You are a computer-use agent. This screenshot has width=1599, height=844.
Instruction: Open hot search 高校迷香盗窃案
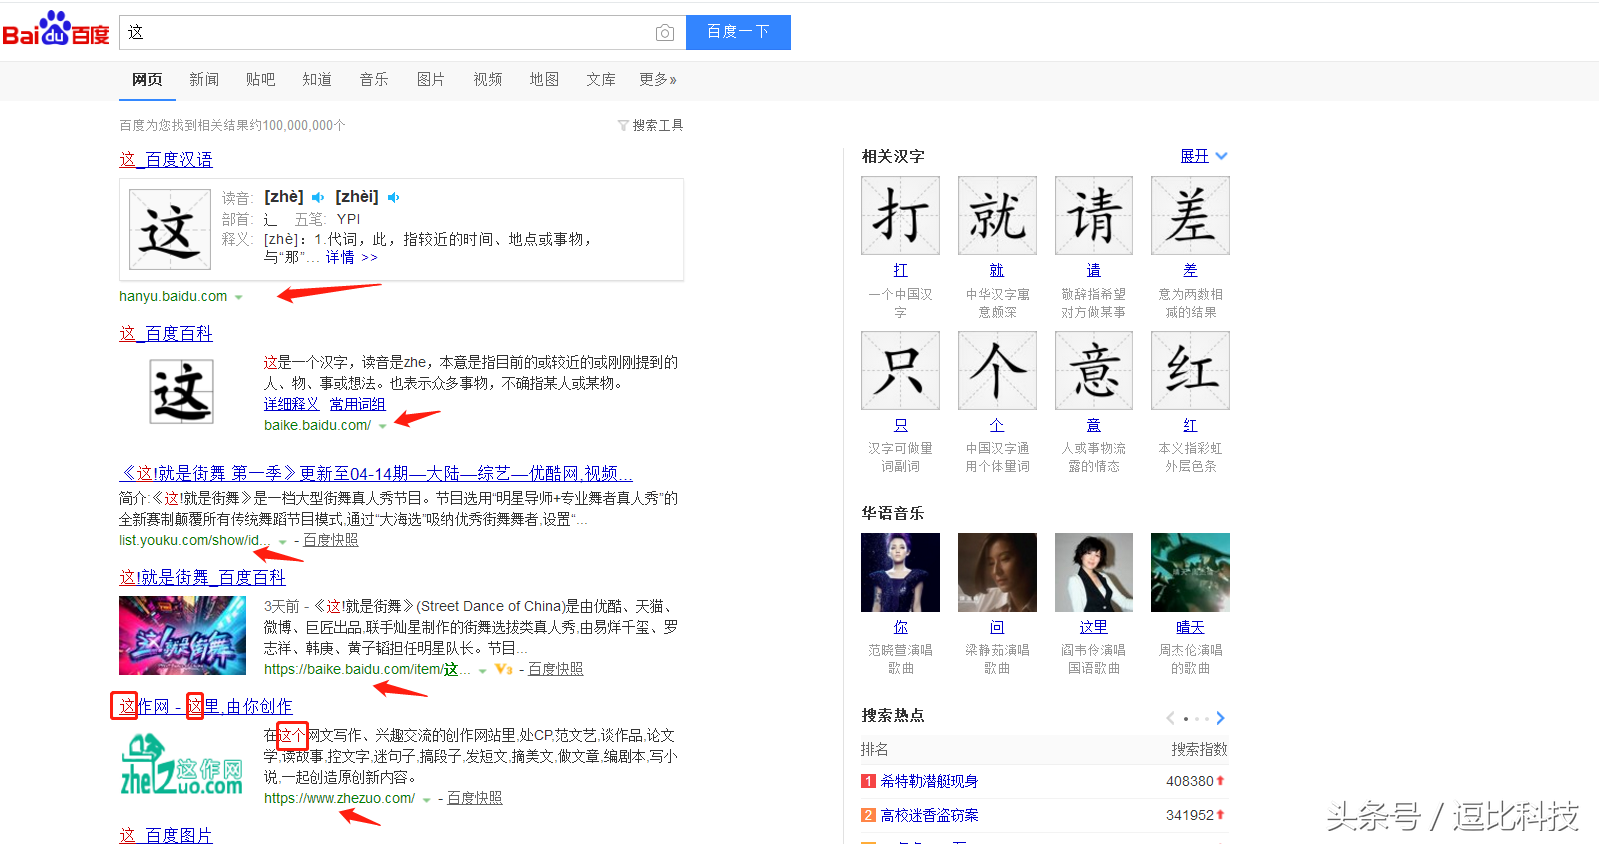click(x=929, y=816)
